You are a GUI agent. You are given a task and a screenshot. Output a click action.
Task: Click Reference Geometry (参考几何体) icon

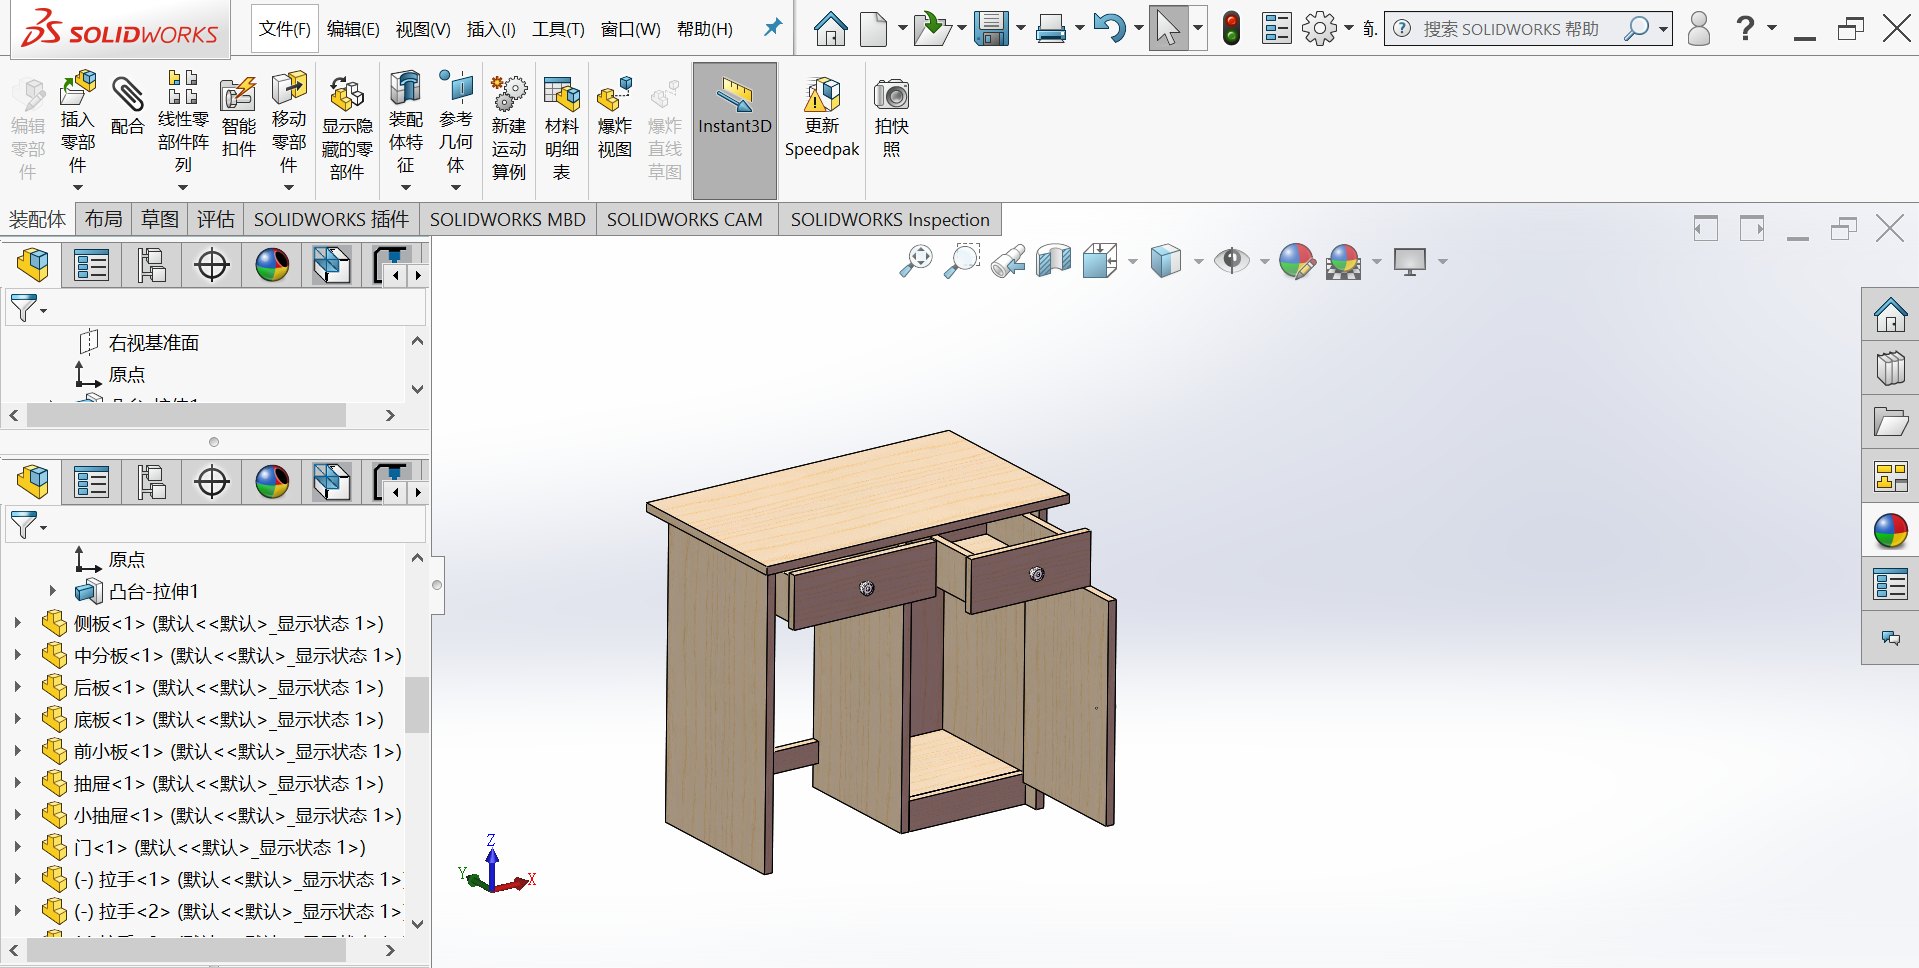tap(455, 88)
